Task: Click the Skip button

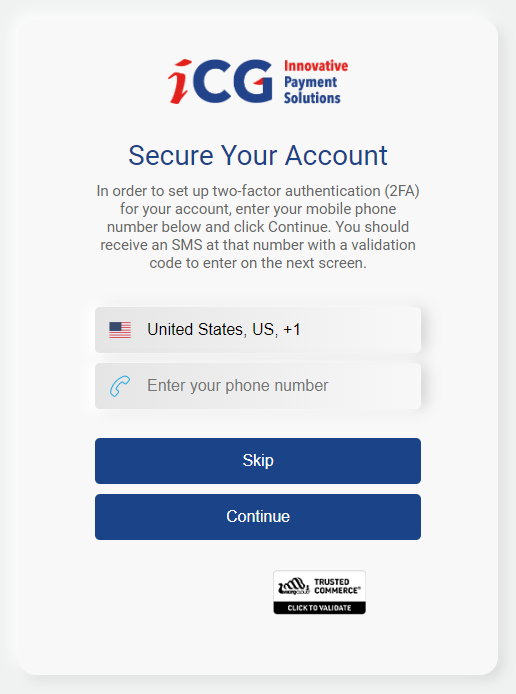Action: click(x=258, y=461)
